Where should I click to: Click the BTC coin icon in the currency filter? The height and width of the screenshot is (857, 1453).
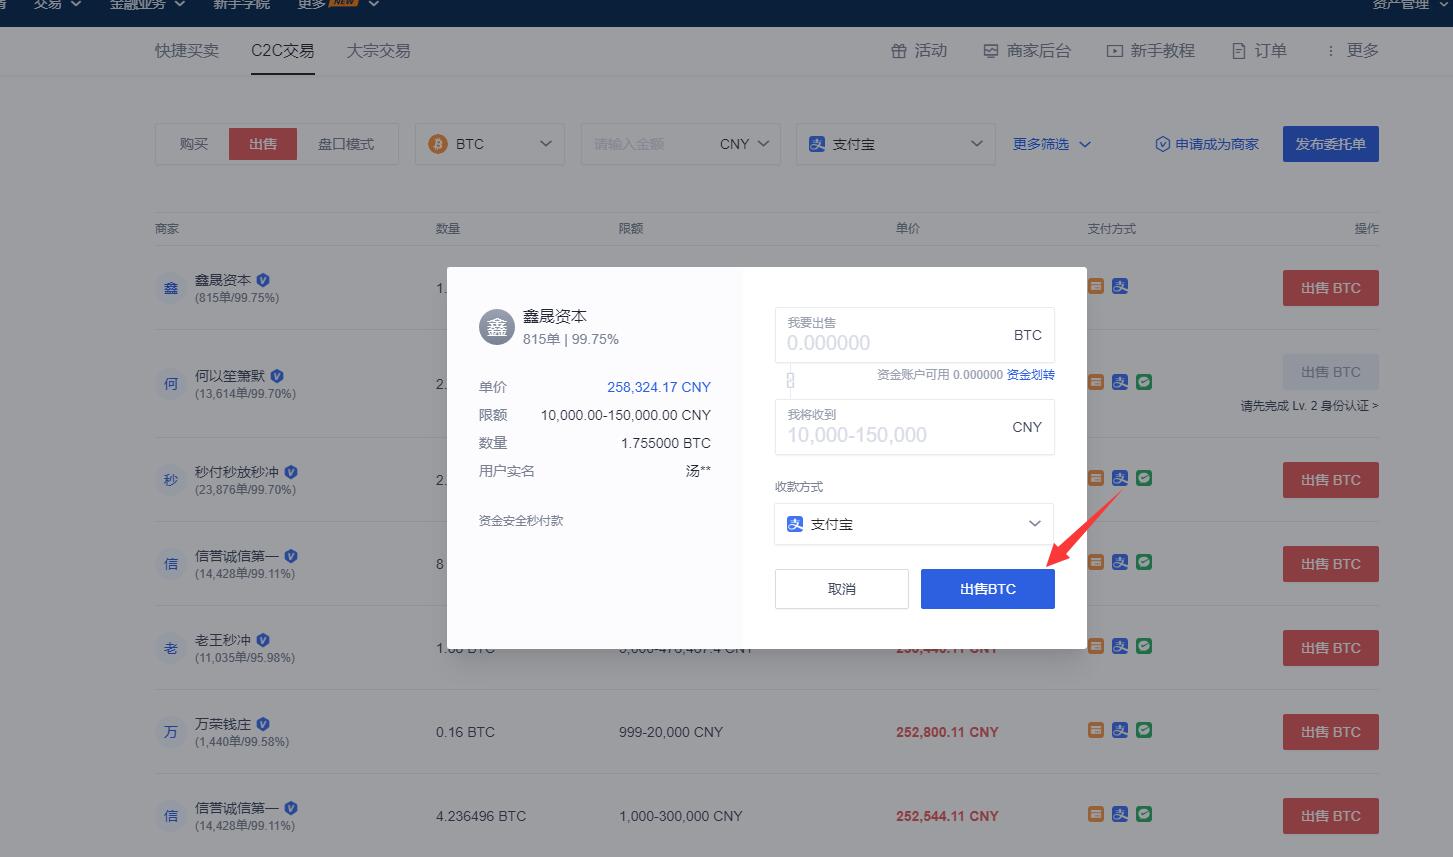(437, 143)
